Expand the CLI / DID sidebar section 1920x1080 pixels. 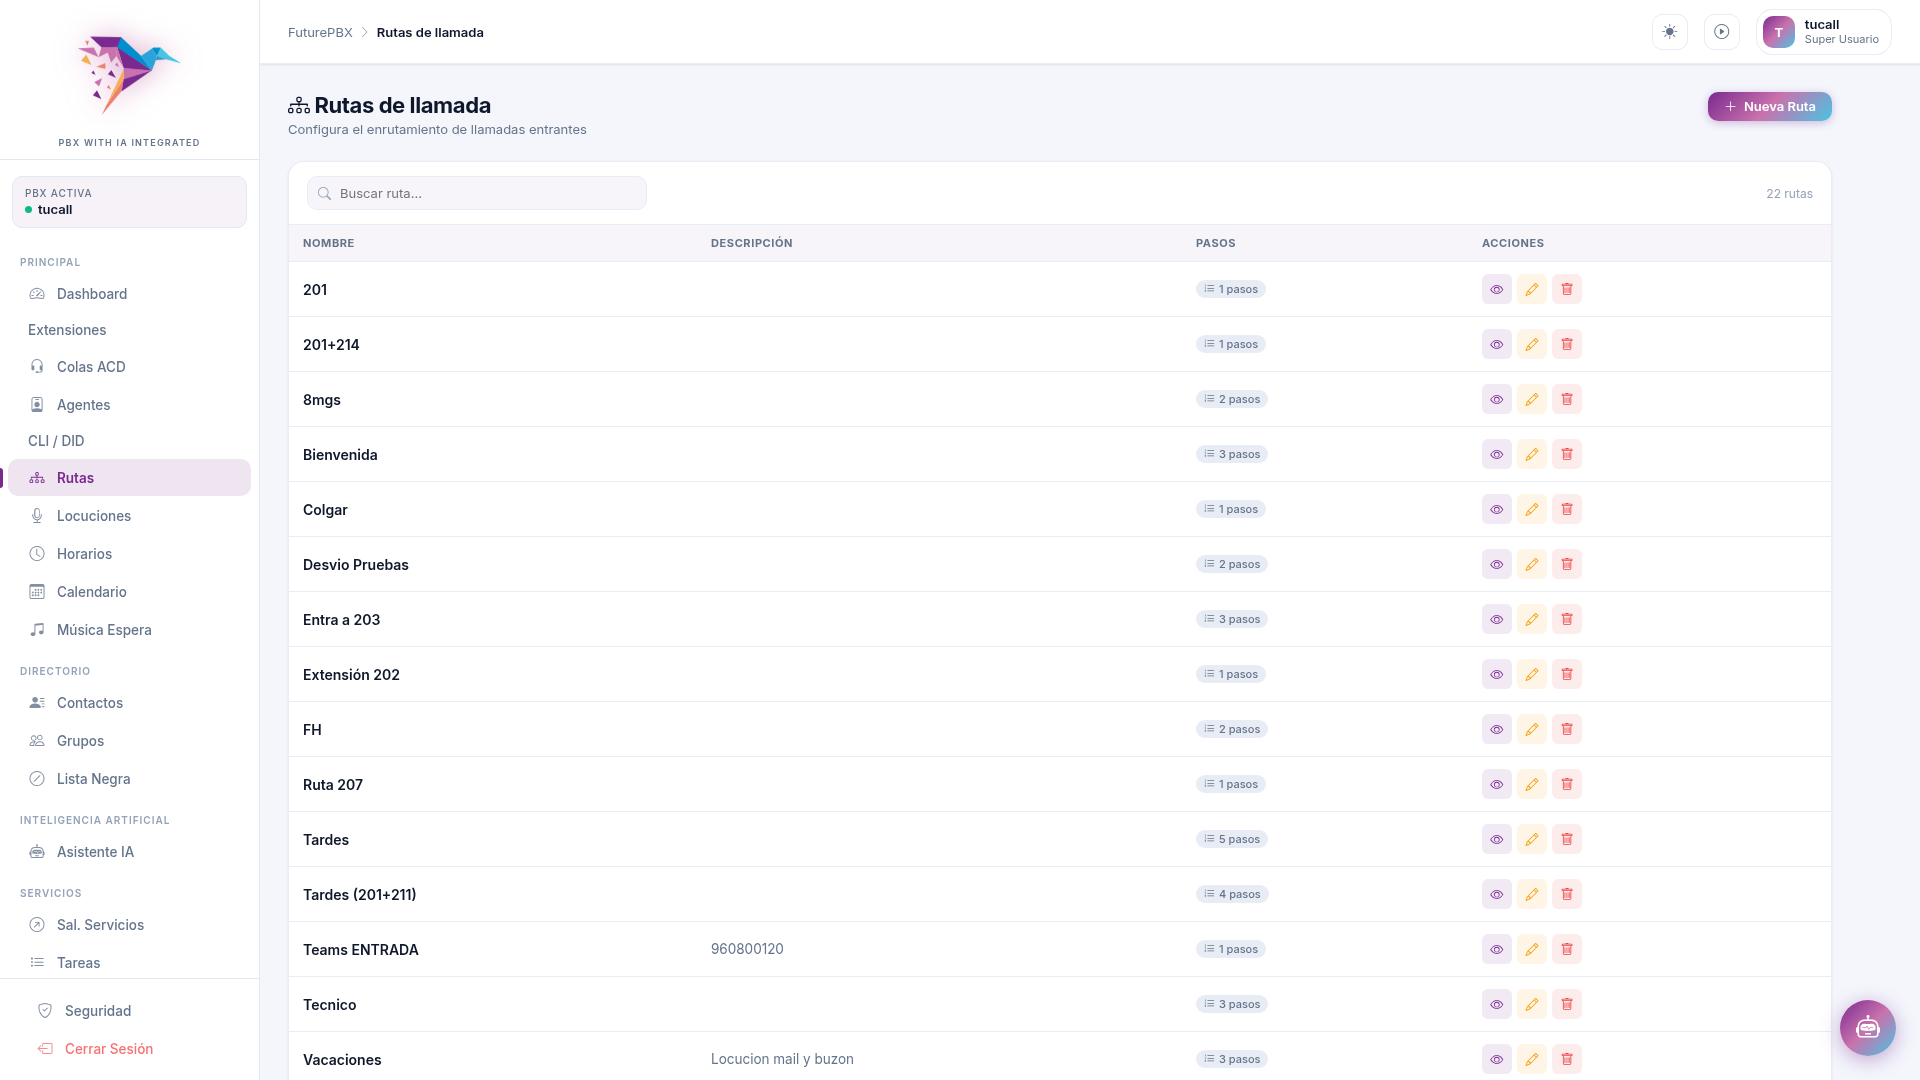coord(56,441)
